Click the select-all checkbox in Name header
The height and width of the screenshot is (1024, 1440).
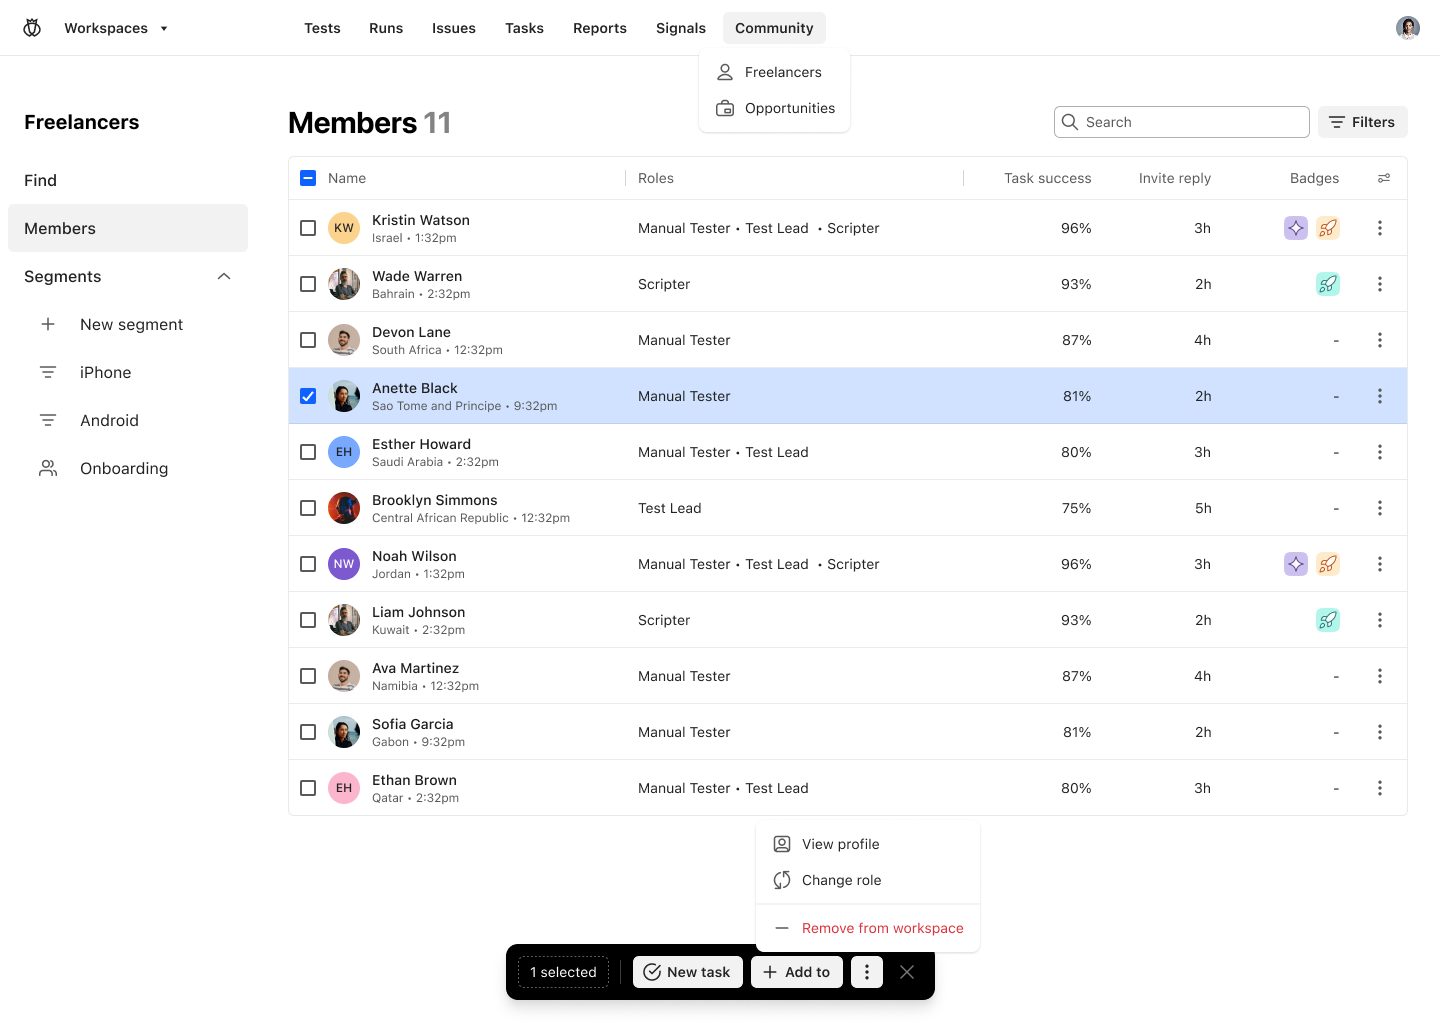point(308,177)
